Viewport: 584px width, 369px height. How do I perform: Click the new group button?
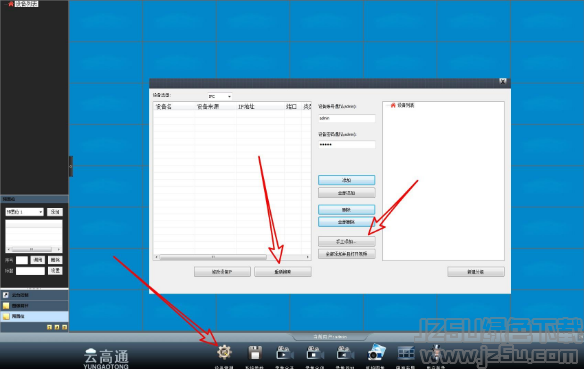tap(476, 272)
